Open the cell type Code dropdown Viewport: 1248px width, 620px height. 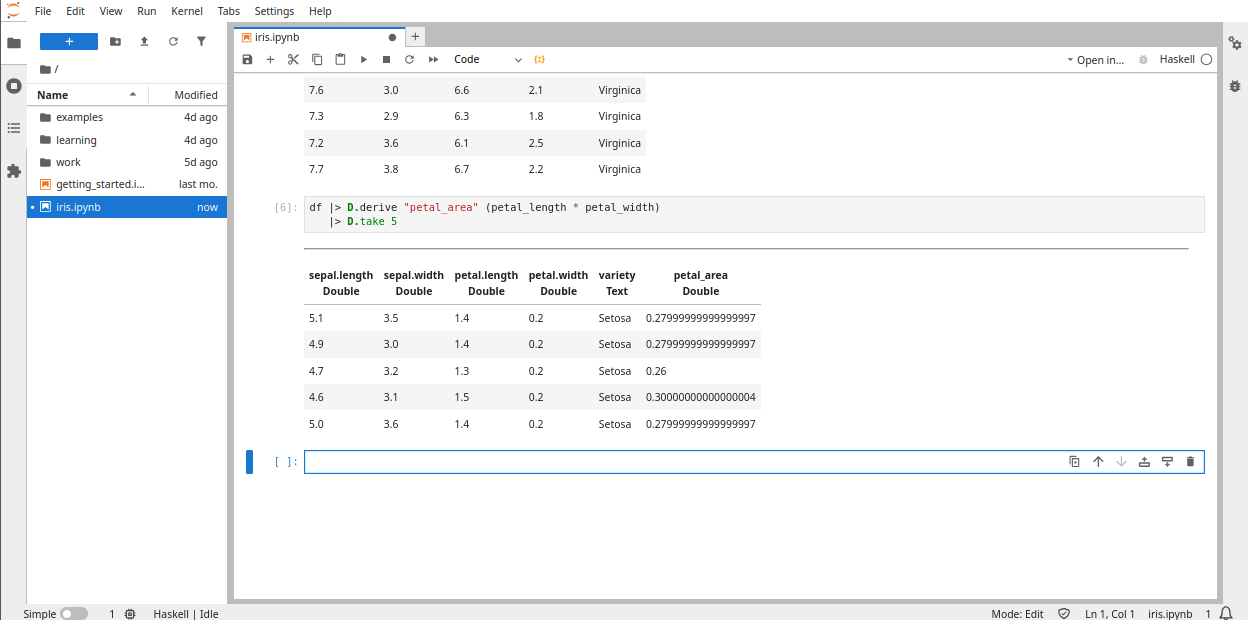pos(487,60)
